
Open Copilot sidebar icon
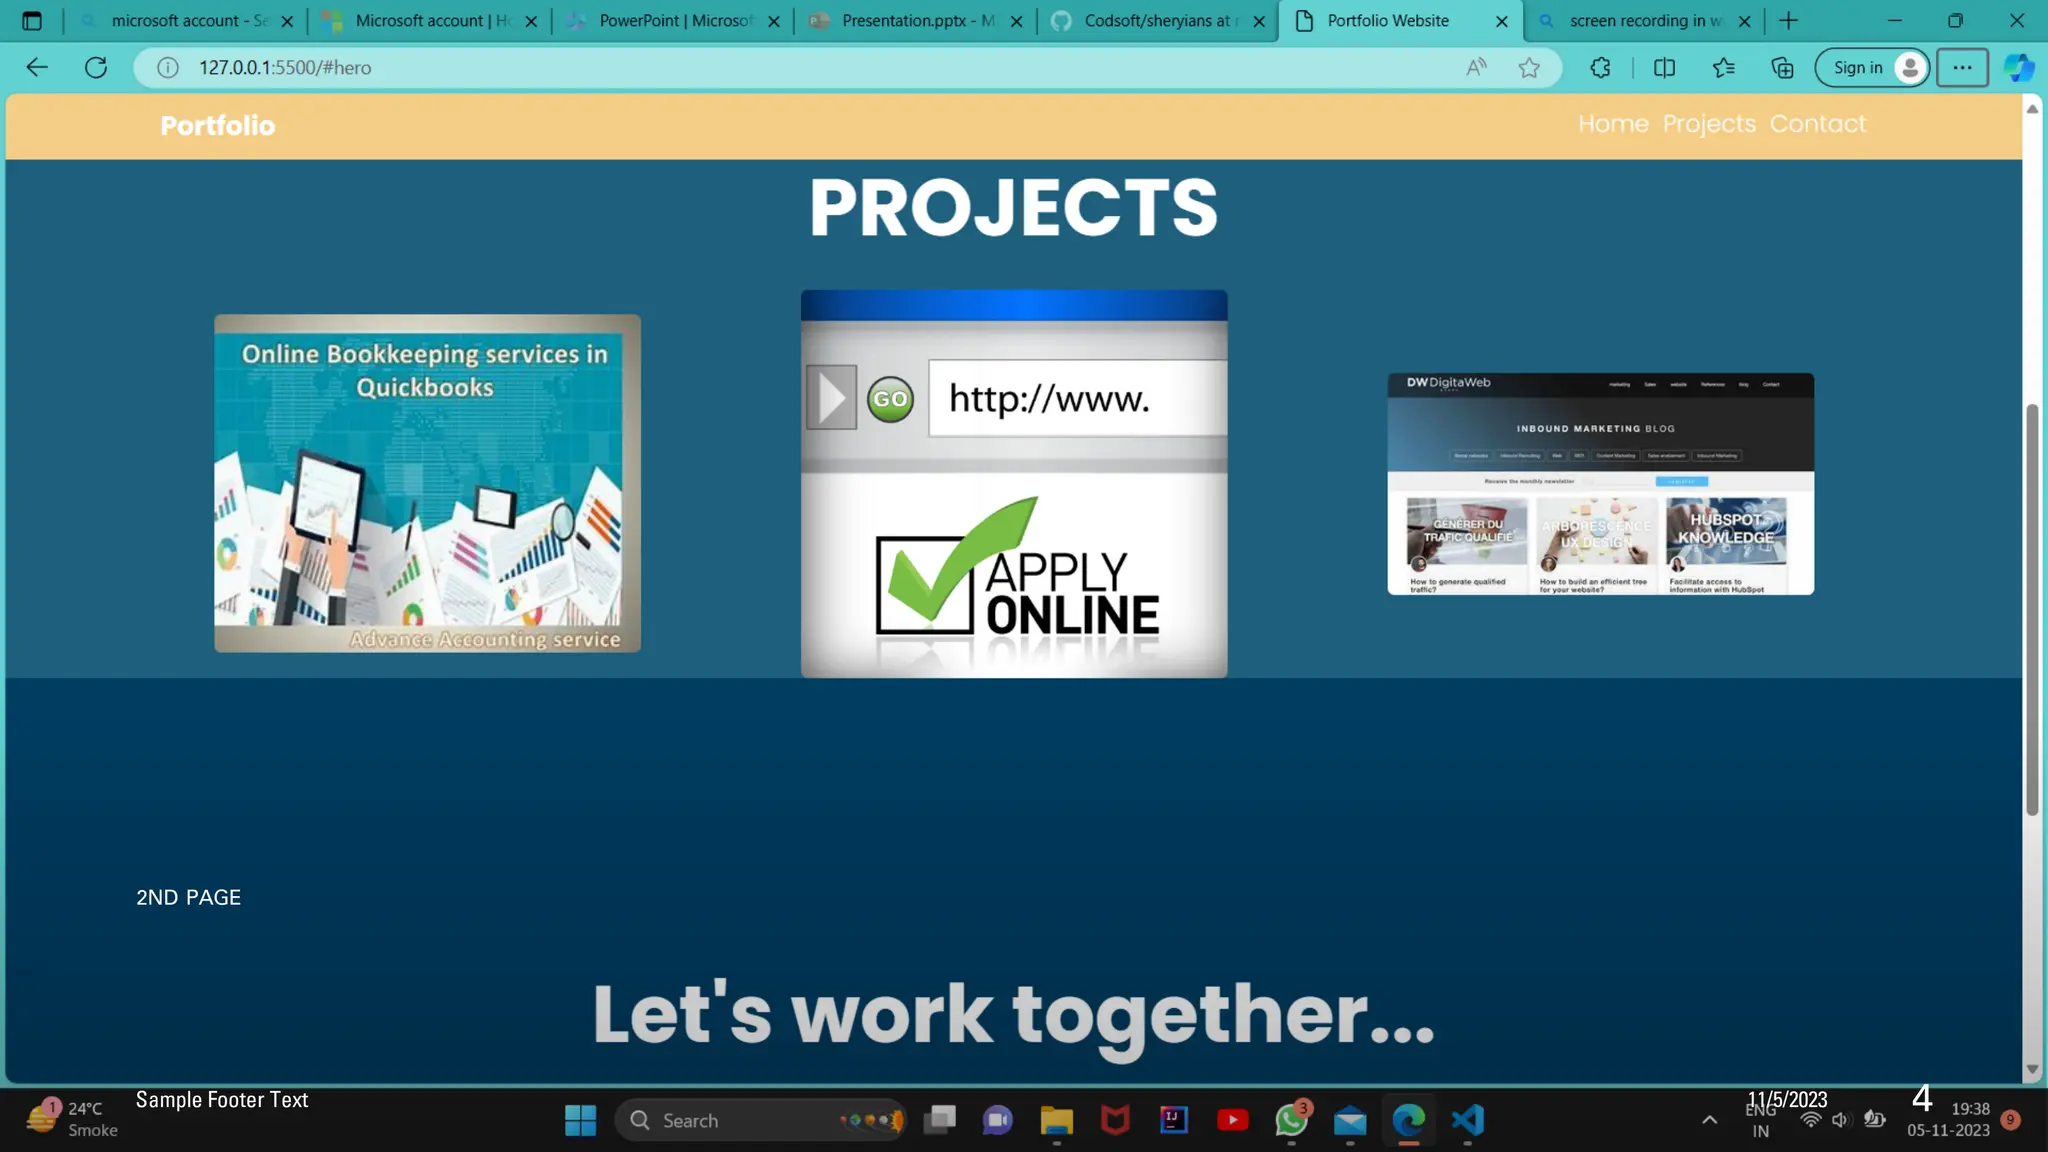pos(2018,68)
